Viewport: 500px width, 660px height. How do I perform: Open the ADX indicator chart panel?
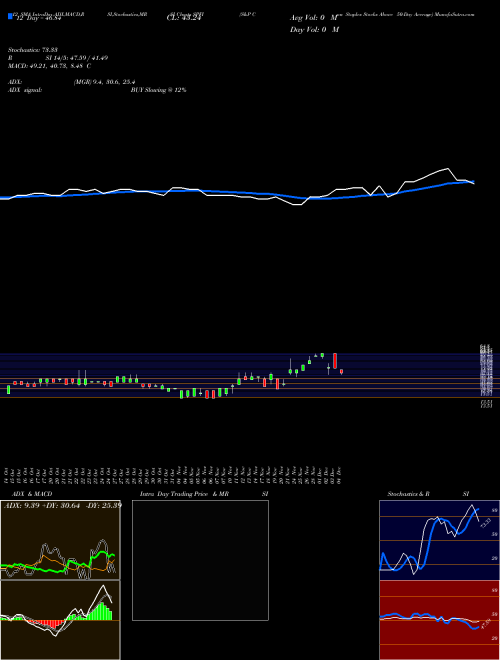click(x=60, y=540)
